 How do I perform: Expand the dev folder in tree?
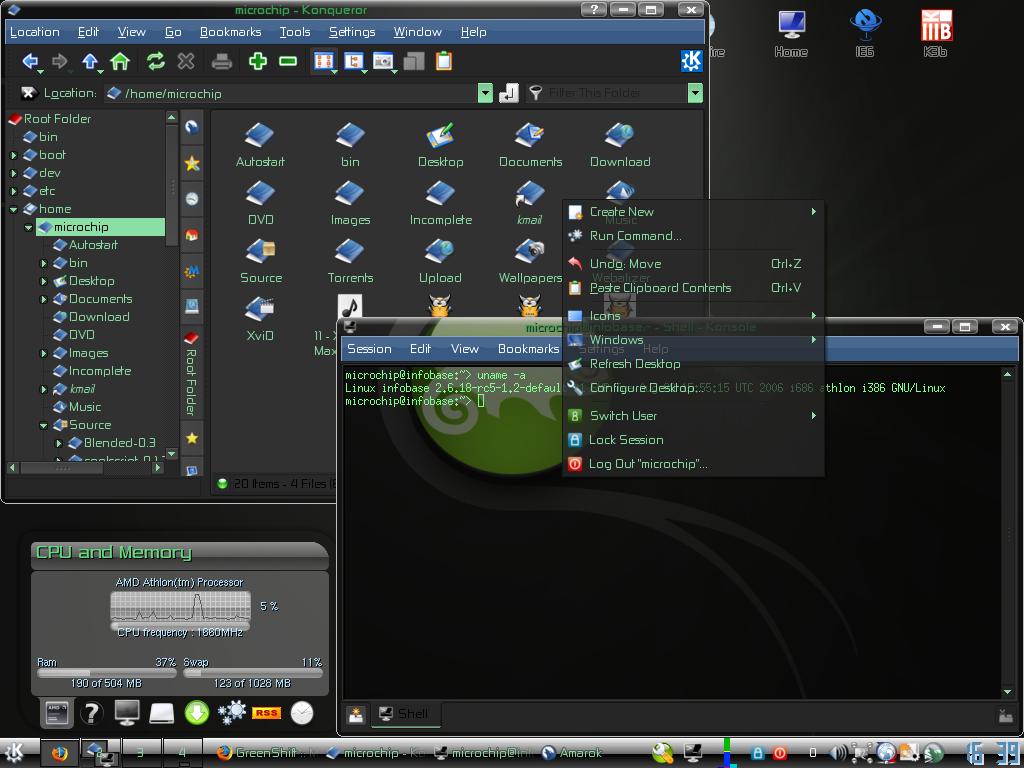click(14, 174)
